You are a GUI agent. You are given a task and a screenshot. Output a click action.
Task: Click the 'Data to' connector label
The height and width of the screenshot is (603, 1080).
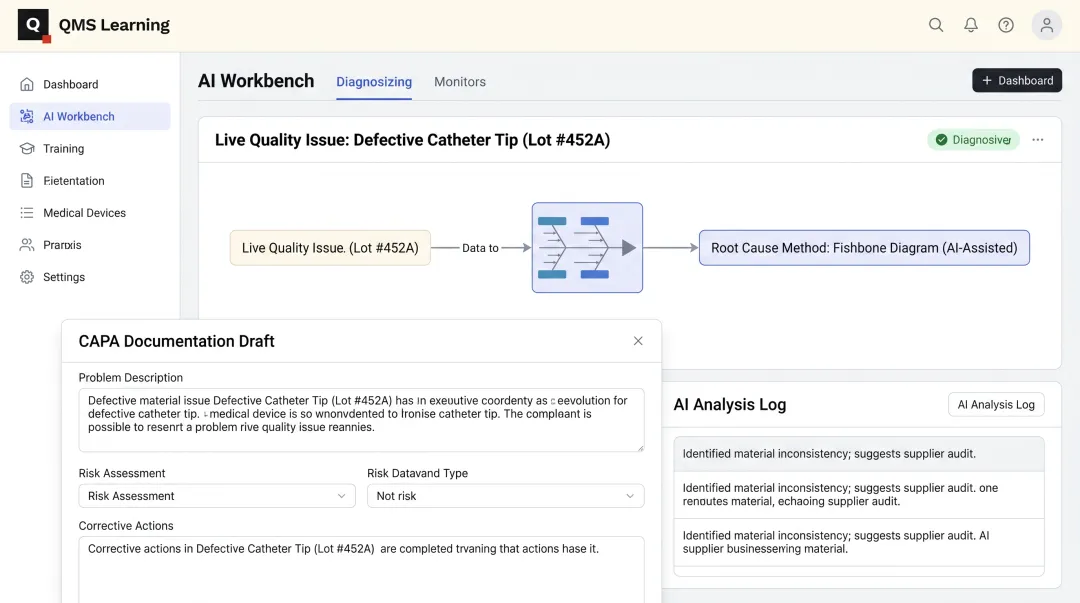(480, 248)
